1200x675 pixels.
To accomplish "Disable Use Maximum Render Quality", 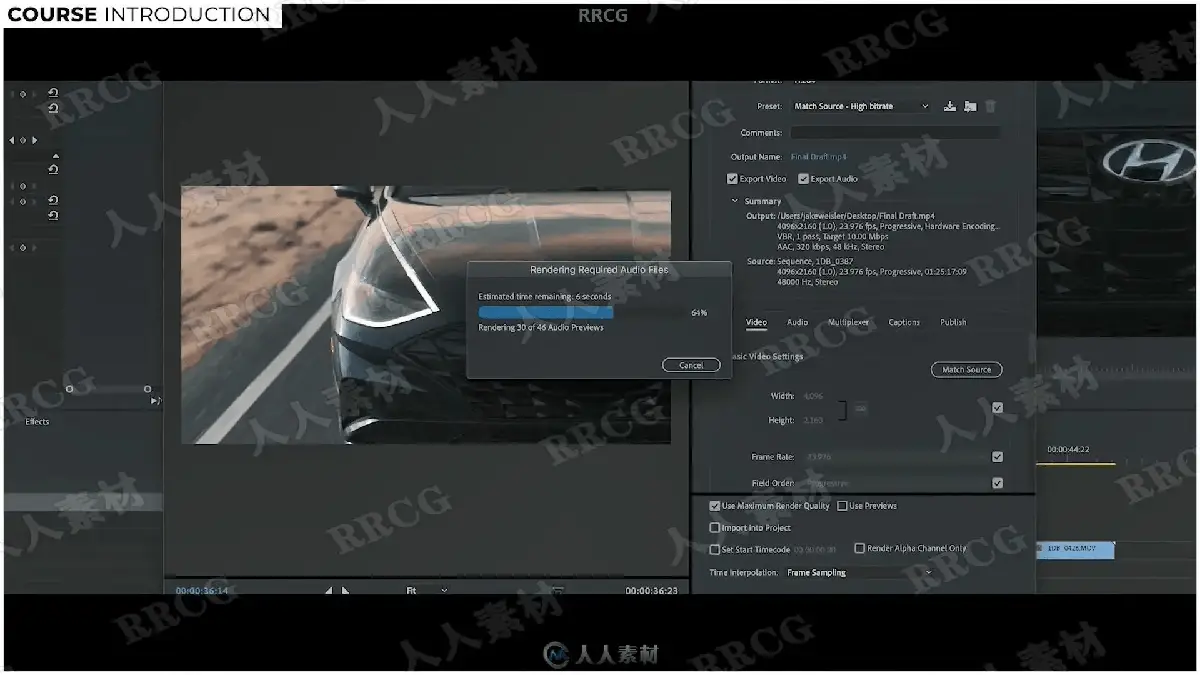I will 714,506.
